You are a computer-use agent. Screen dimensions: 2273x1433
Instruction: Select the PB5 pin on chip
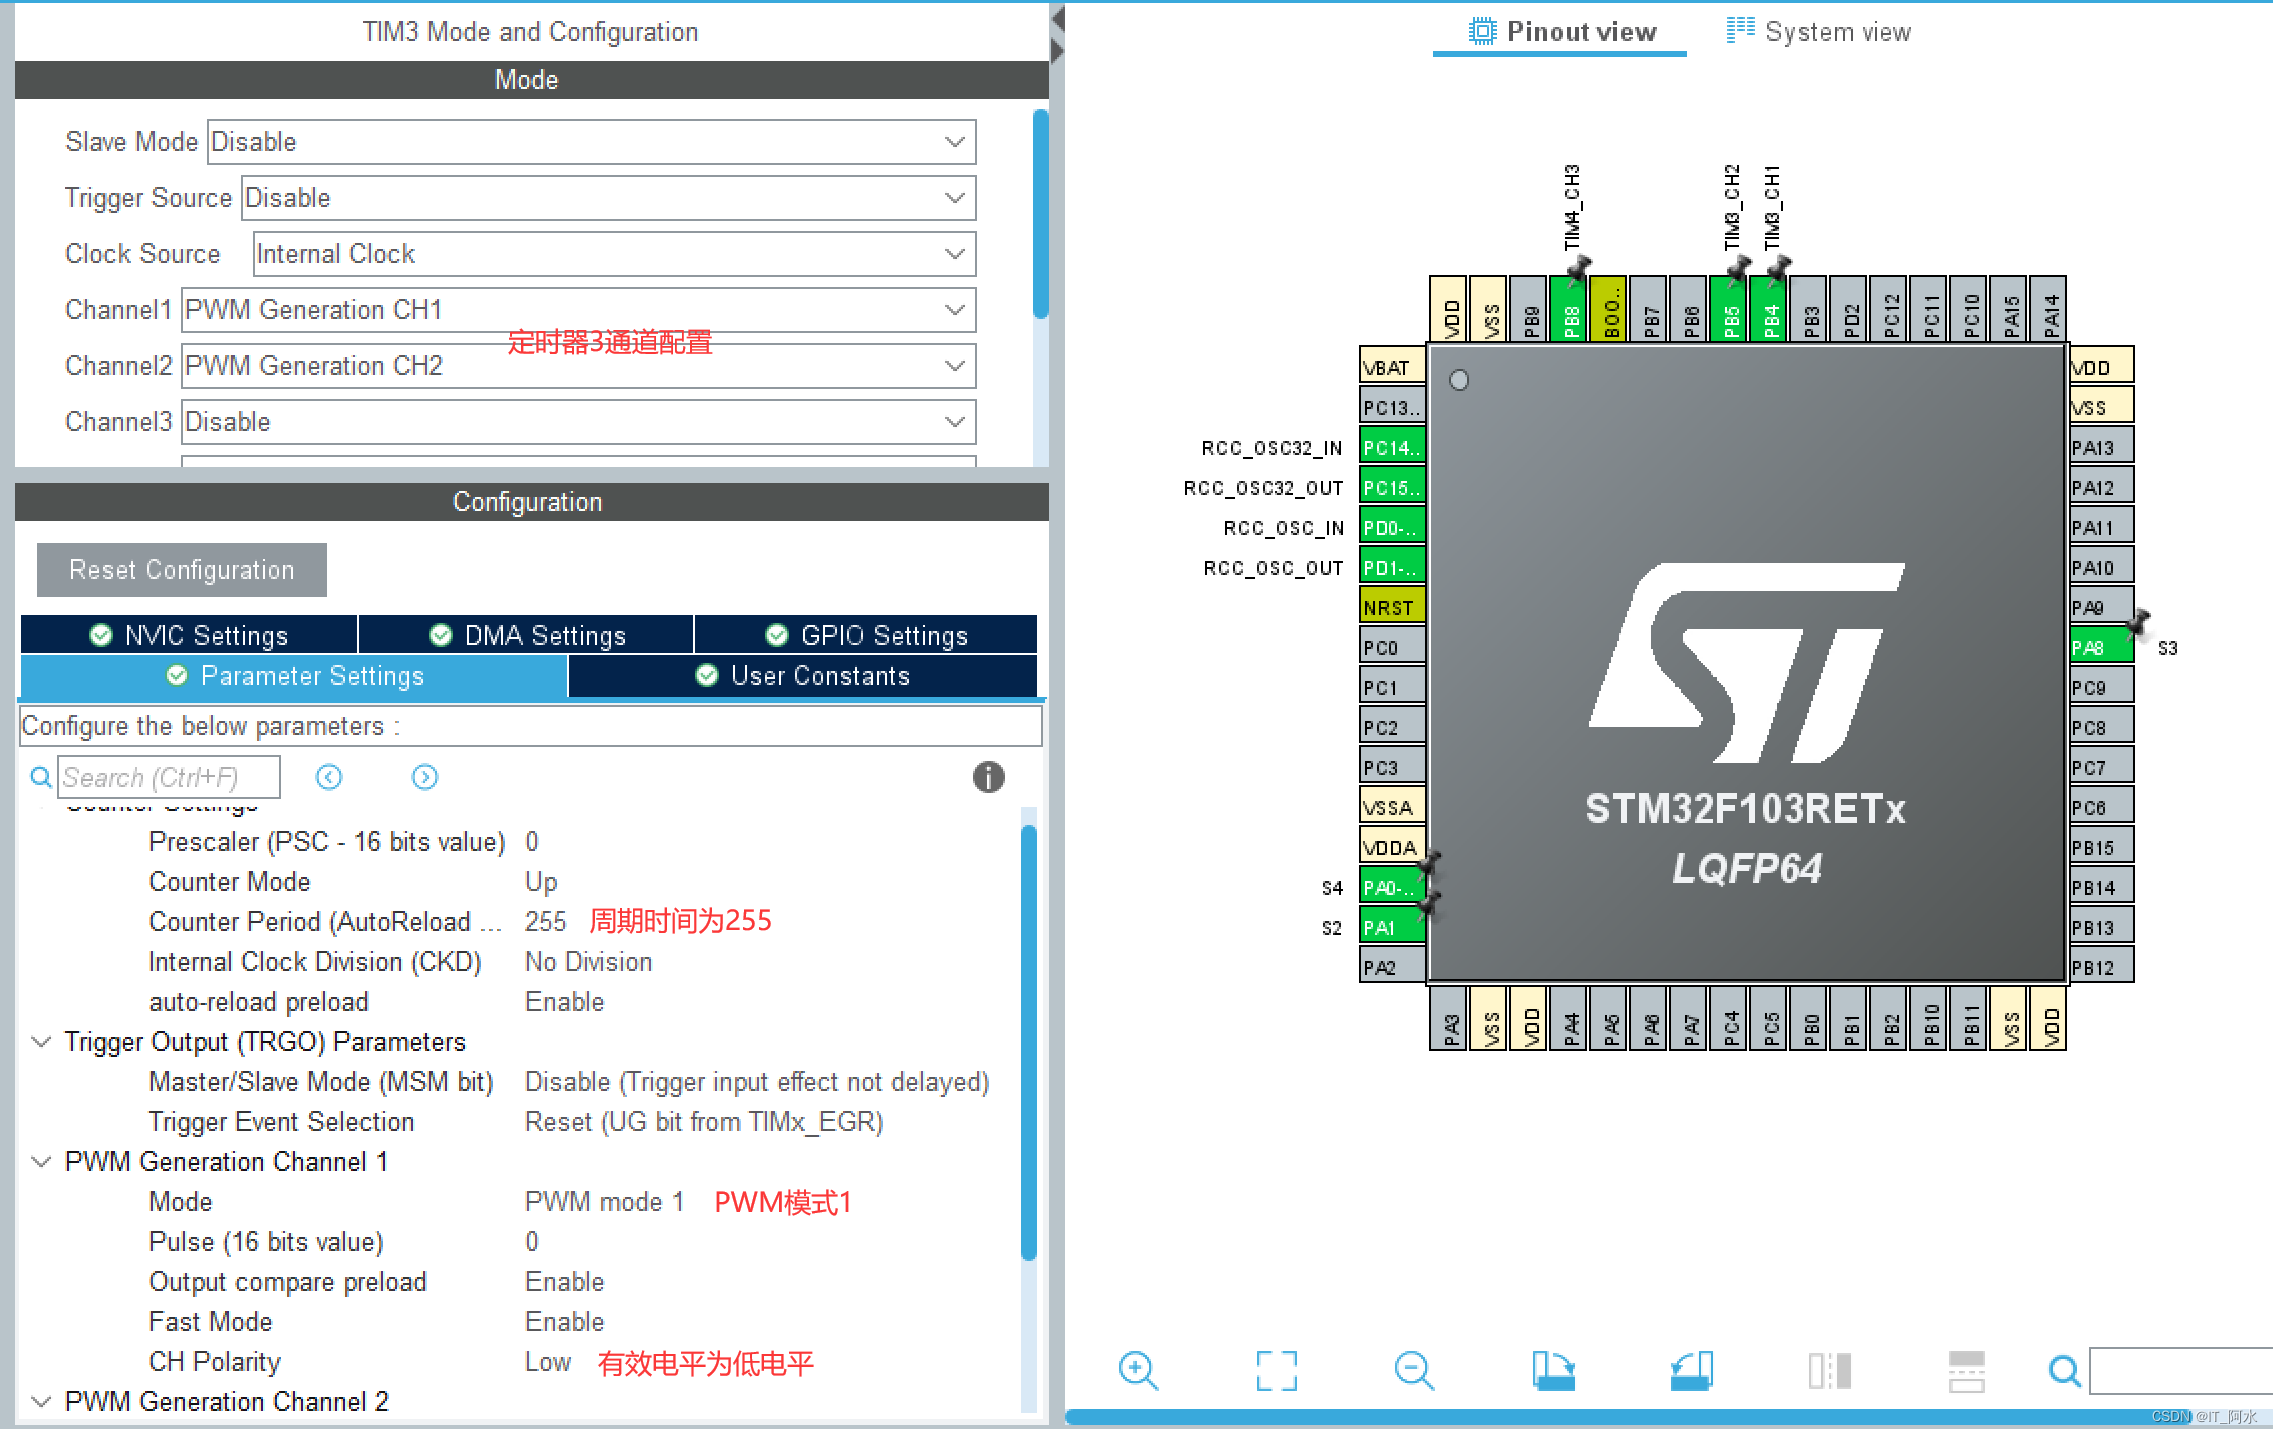[x=1729, y=309]
